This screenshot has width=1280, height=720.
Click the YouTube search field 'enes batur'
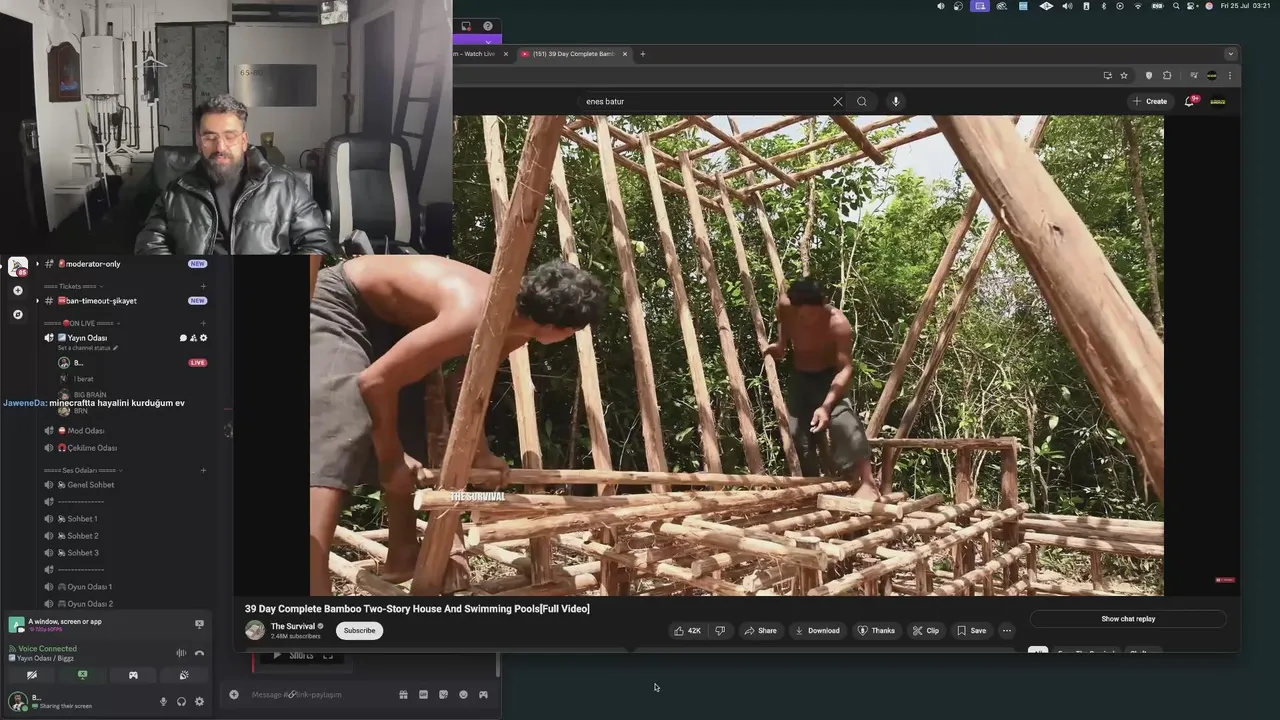(x=705, y=101)
